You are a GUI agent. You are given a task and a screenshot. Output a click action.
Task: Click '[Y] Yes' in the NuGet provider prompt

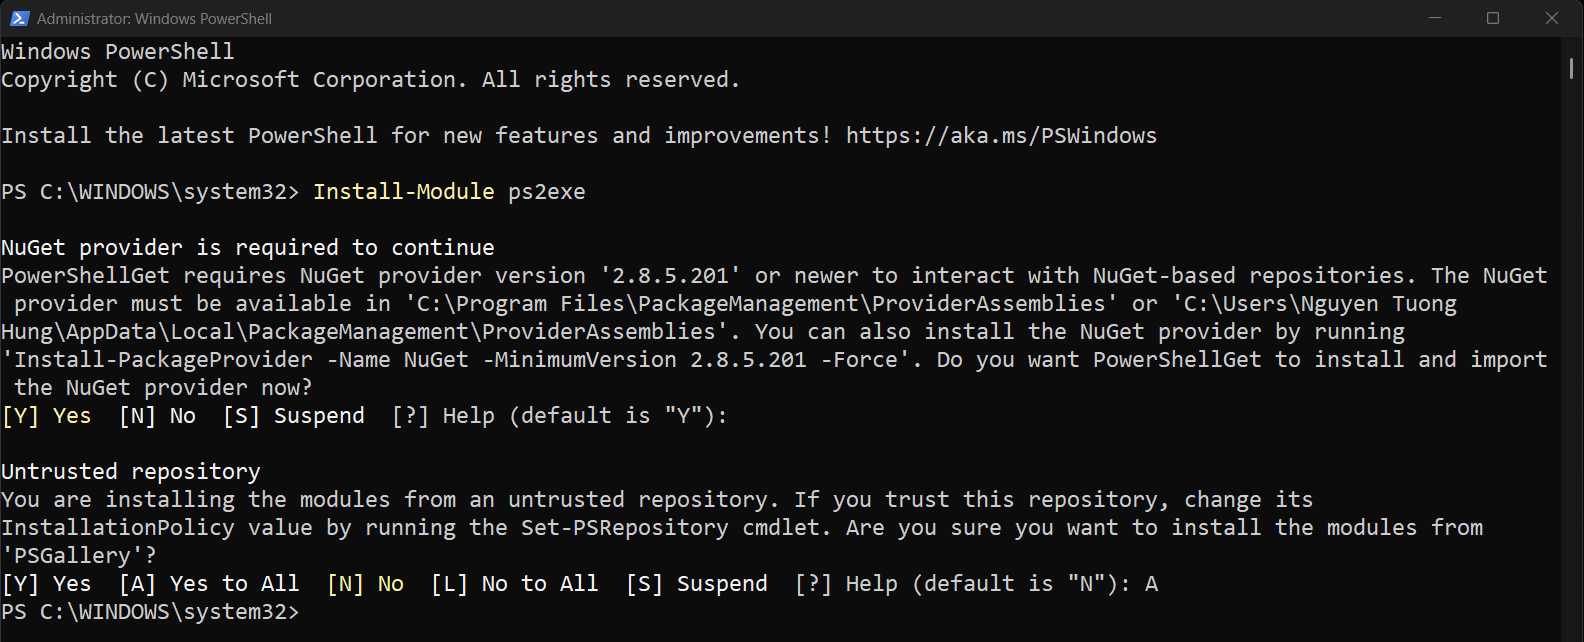pyautogui.click(x=46, y=416)
